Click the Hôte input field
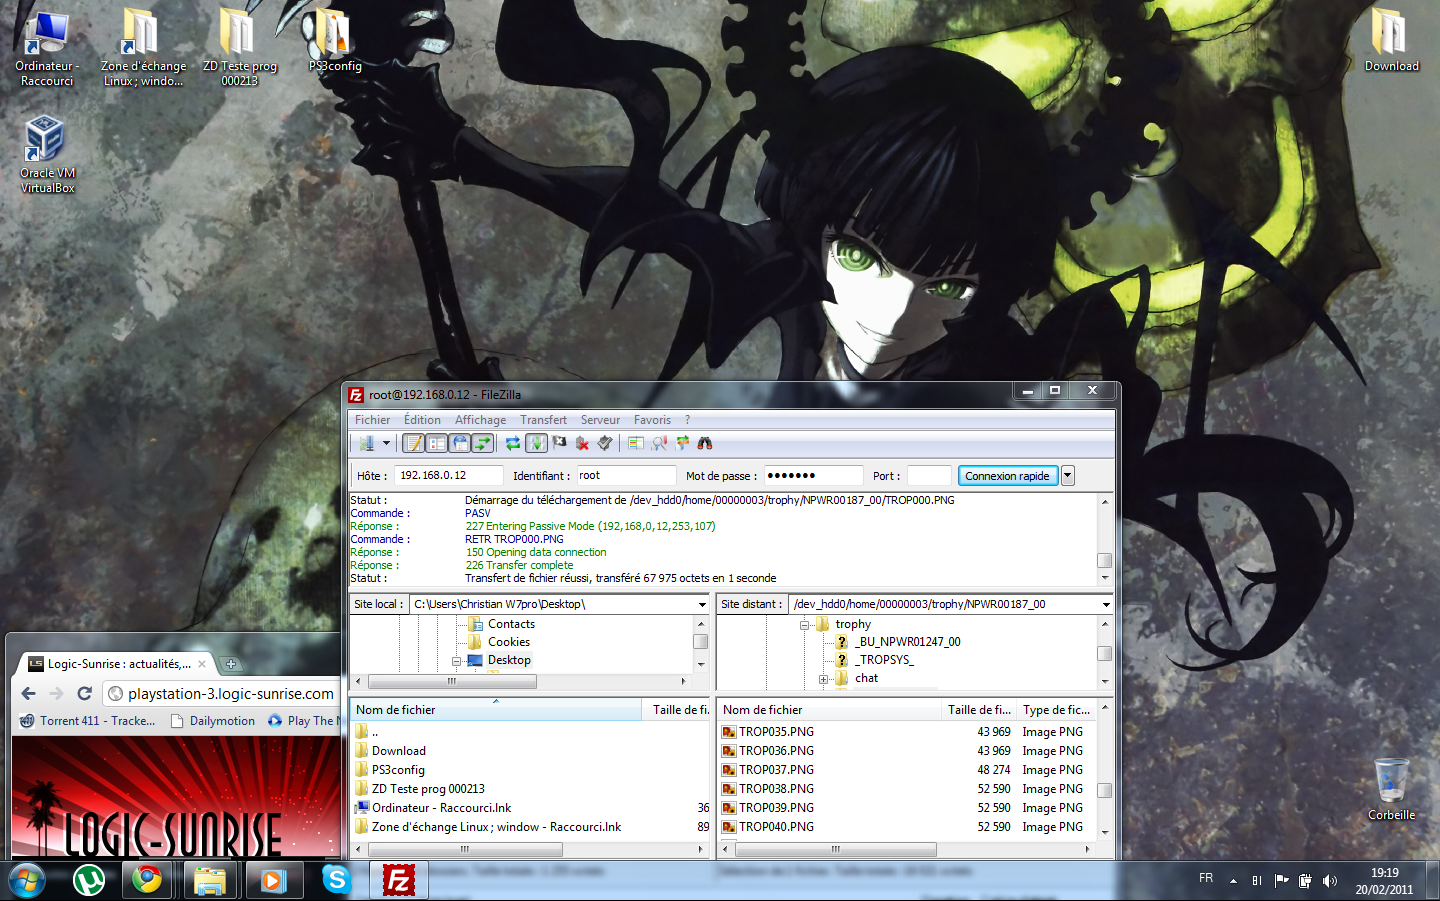 tap(449, 476)
